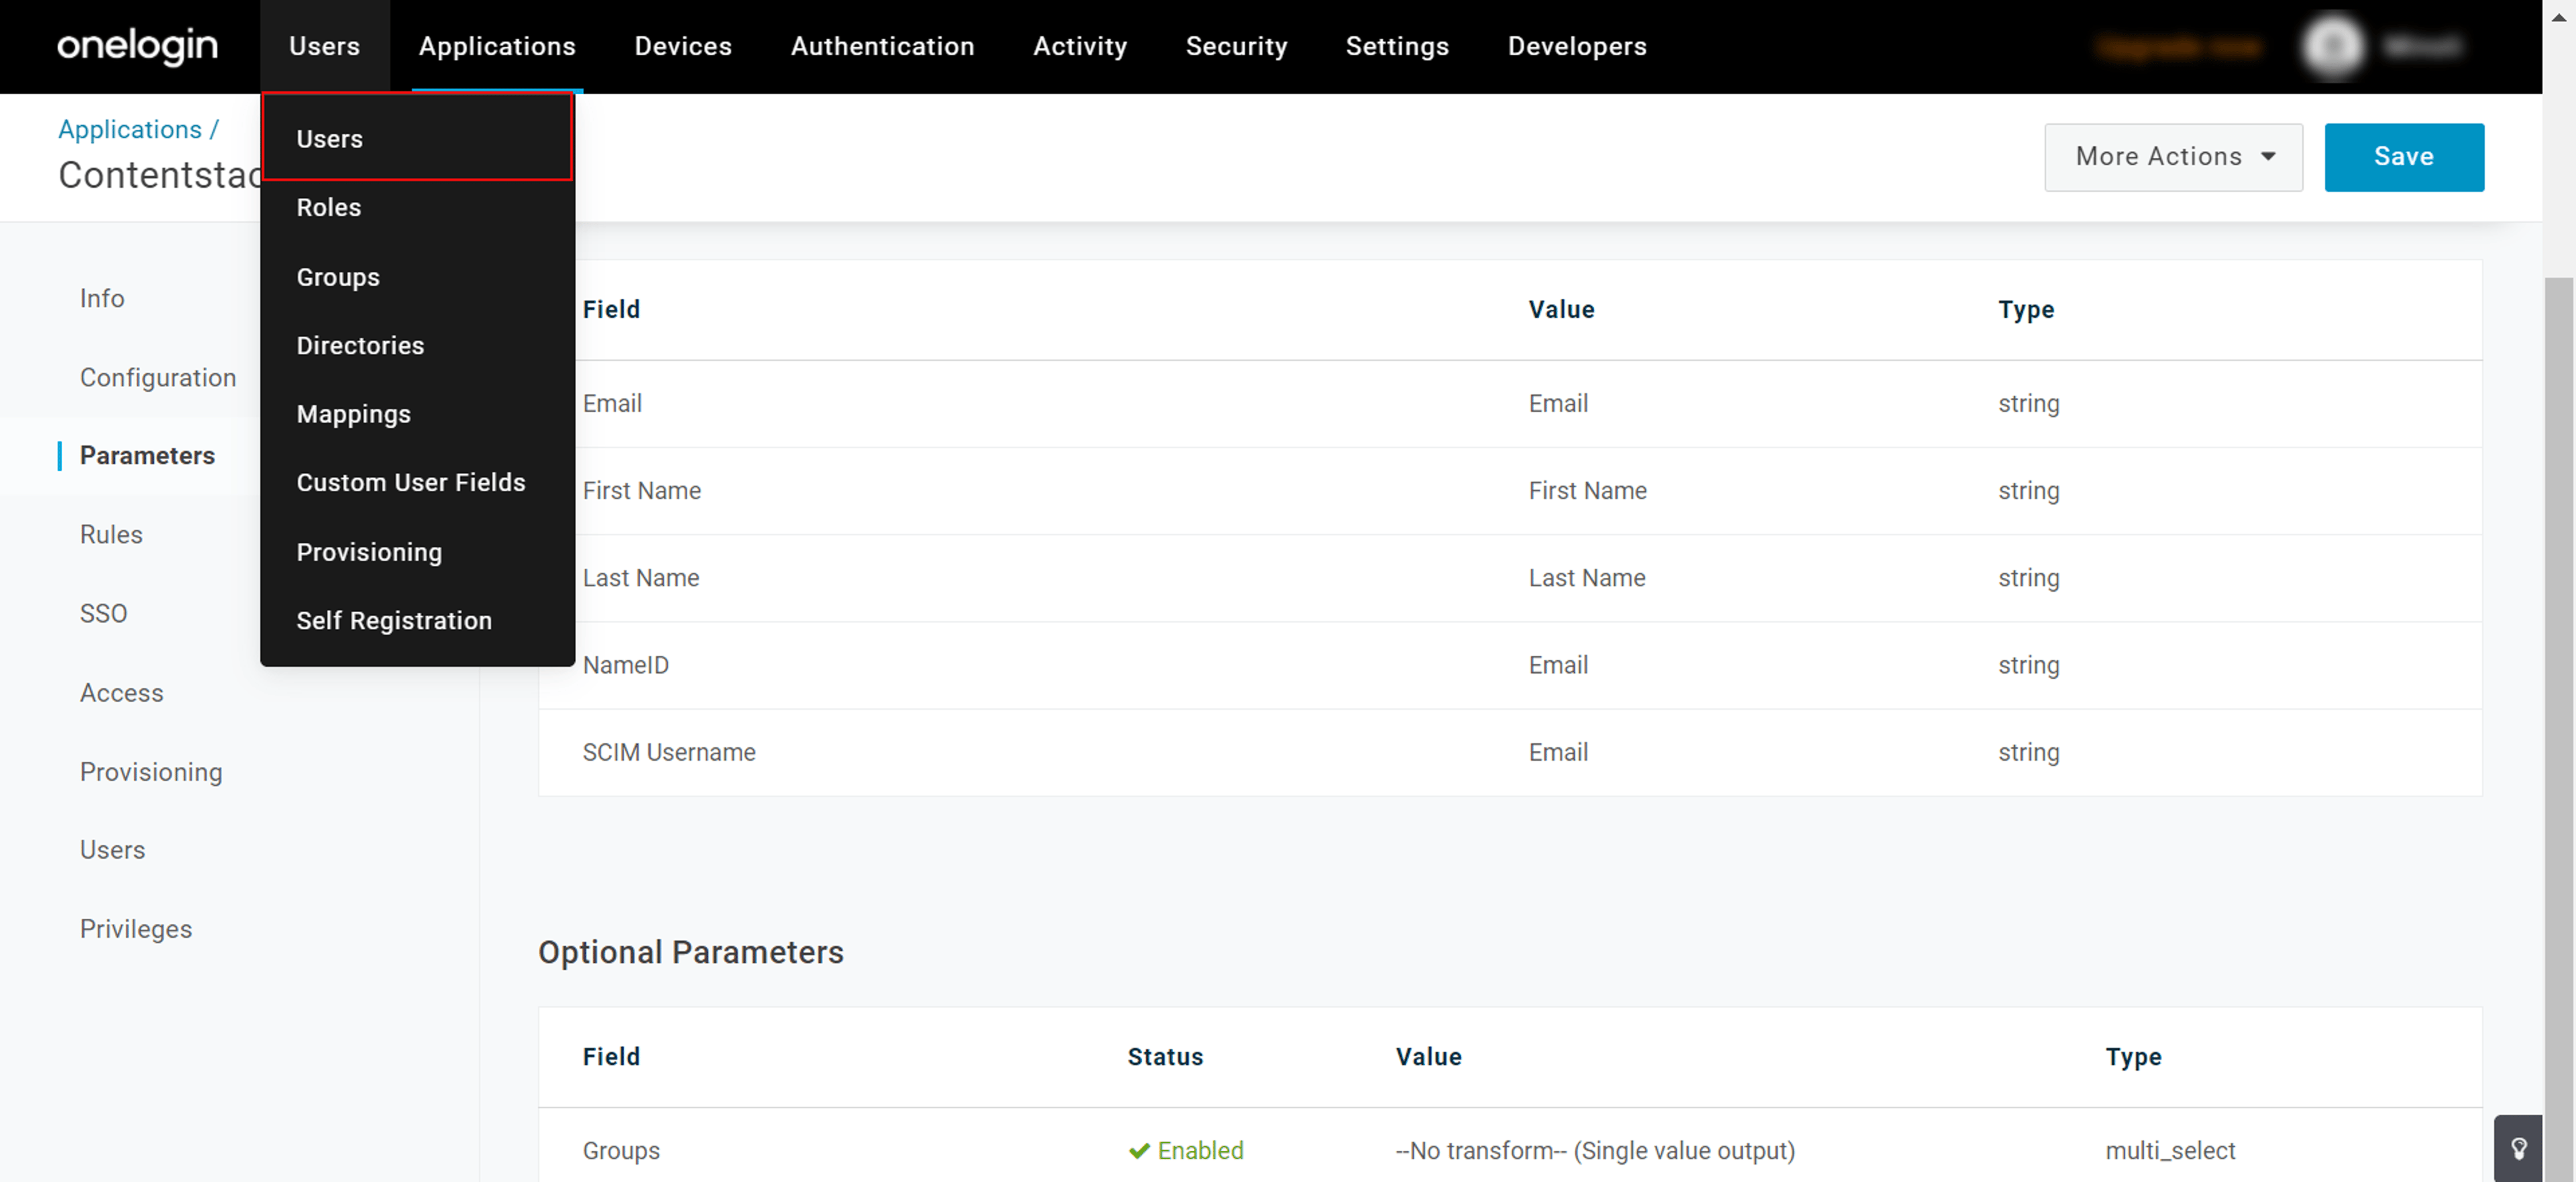This screenshot has height=1182, width=2576.
Task: Open the Access sidebar tab
Action: 122,692
